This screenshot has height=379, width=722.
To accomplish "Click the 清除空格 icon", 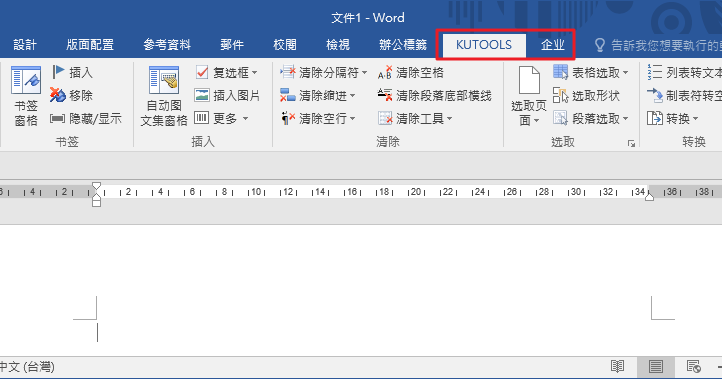I will 385,72.
